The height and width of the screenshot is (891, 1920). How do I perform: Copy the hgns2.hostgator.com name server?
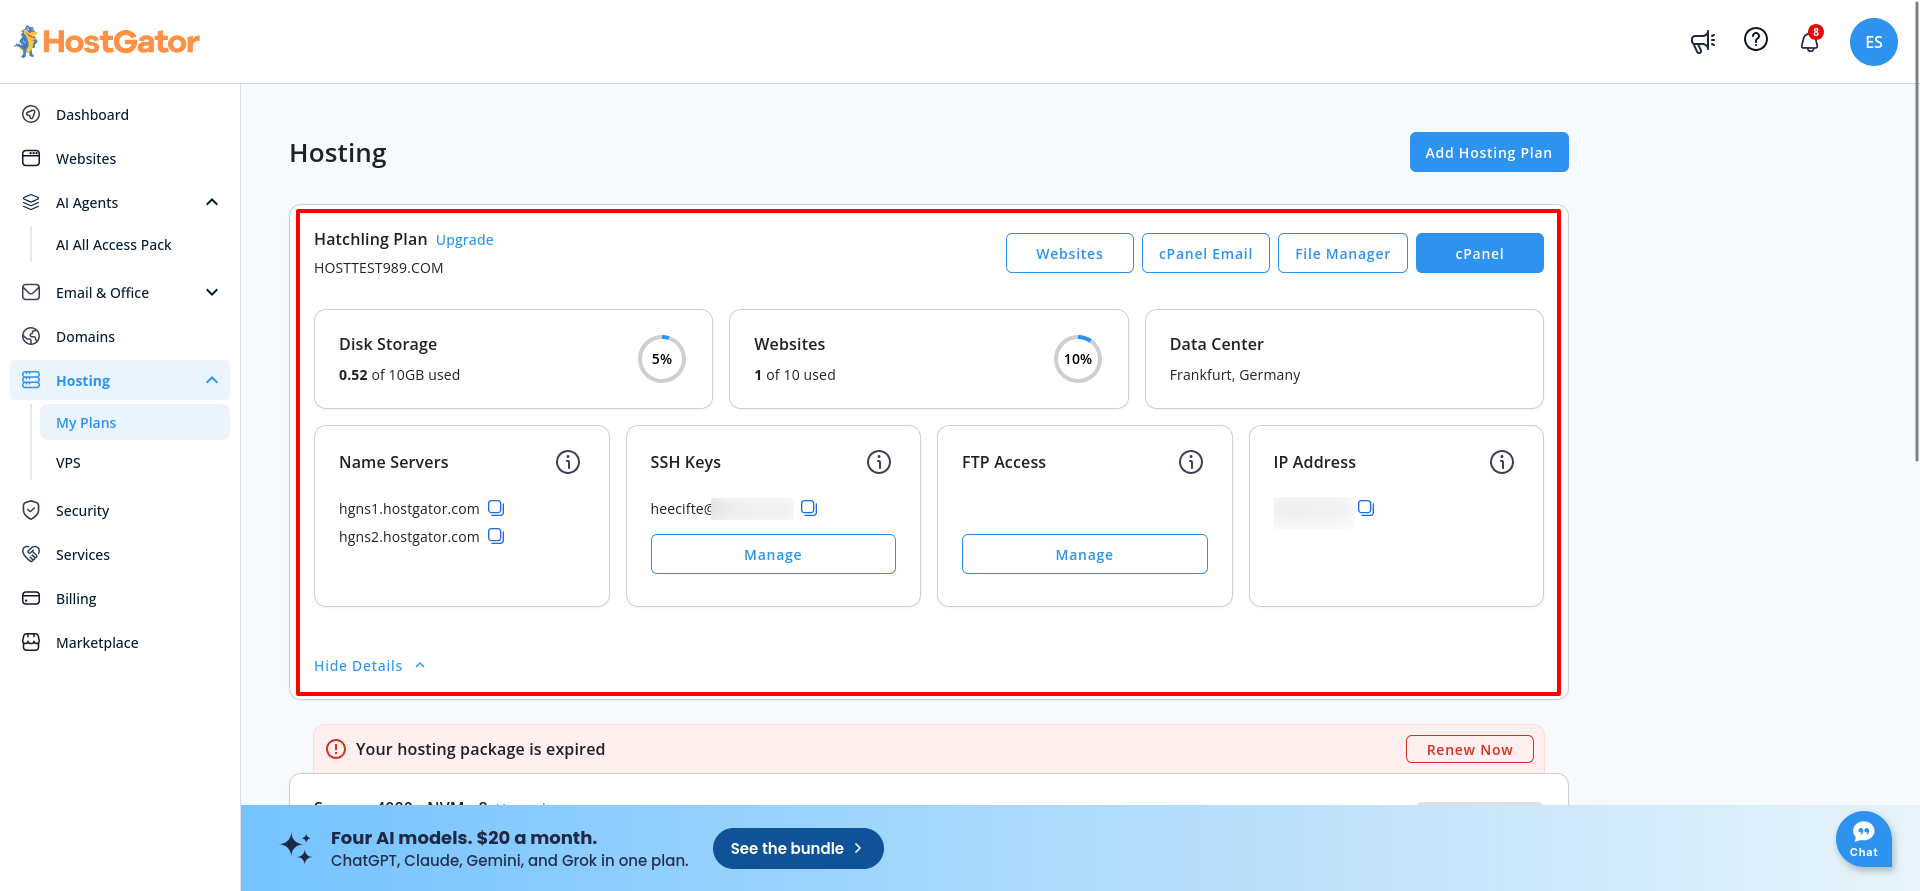(496, 536)
